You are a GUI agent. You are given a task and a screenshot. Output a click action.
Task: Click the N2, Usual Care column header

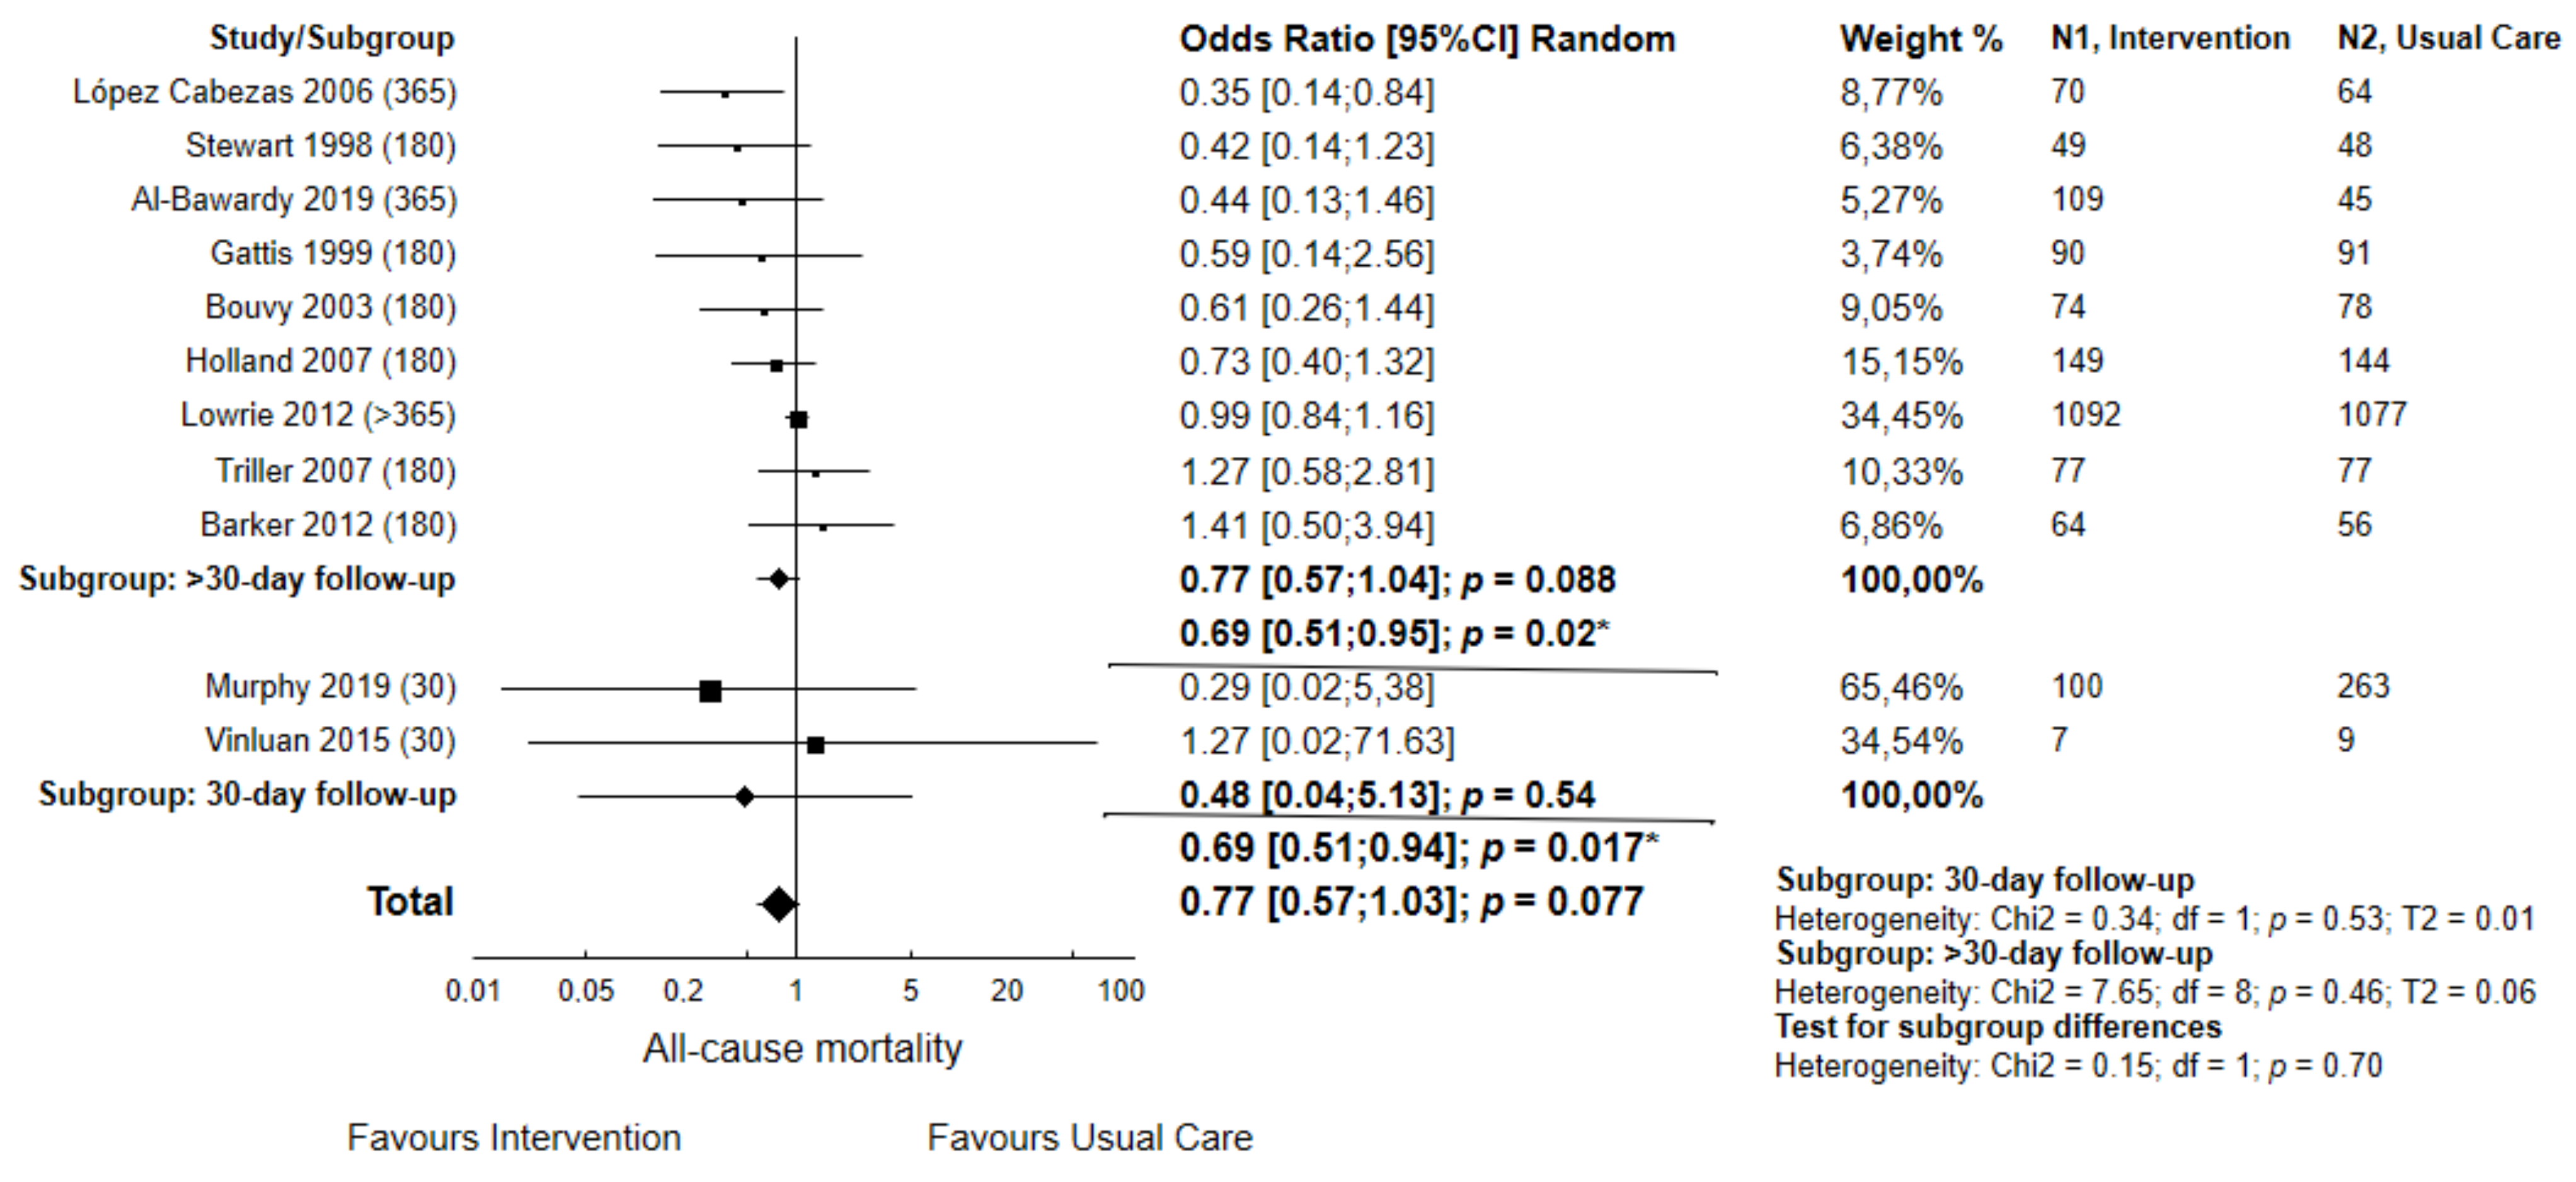2448,38
